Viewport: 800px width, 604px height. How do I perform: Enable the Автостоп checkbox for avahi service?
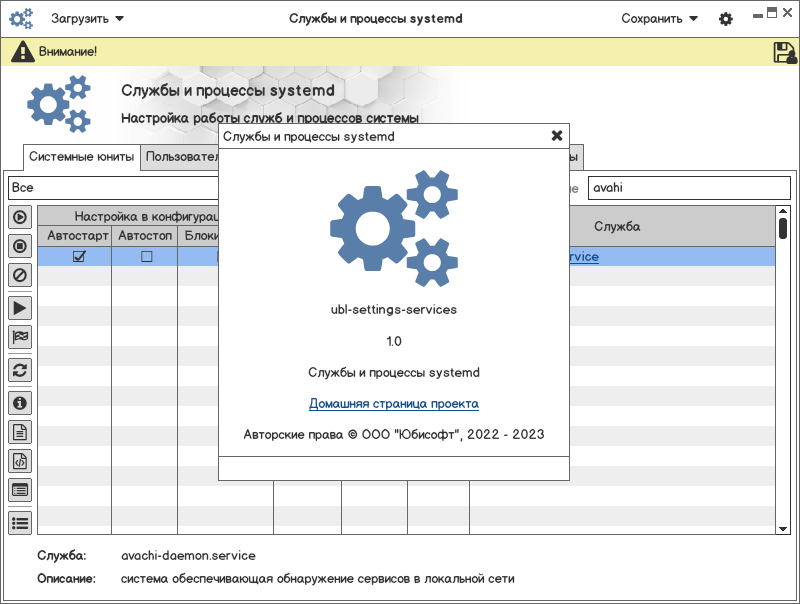(146, 257)
